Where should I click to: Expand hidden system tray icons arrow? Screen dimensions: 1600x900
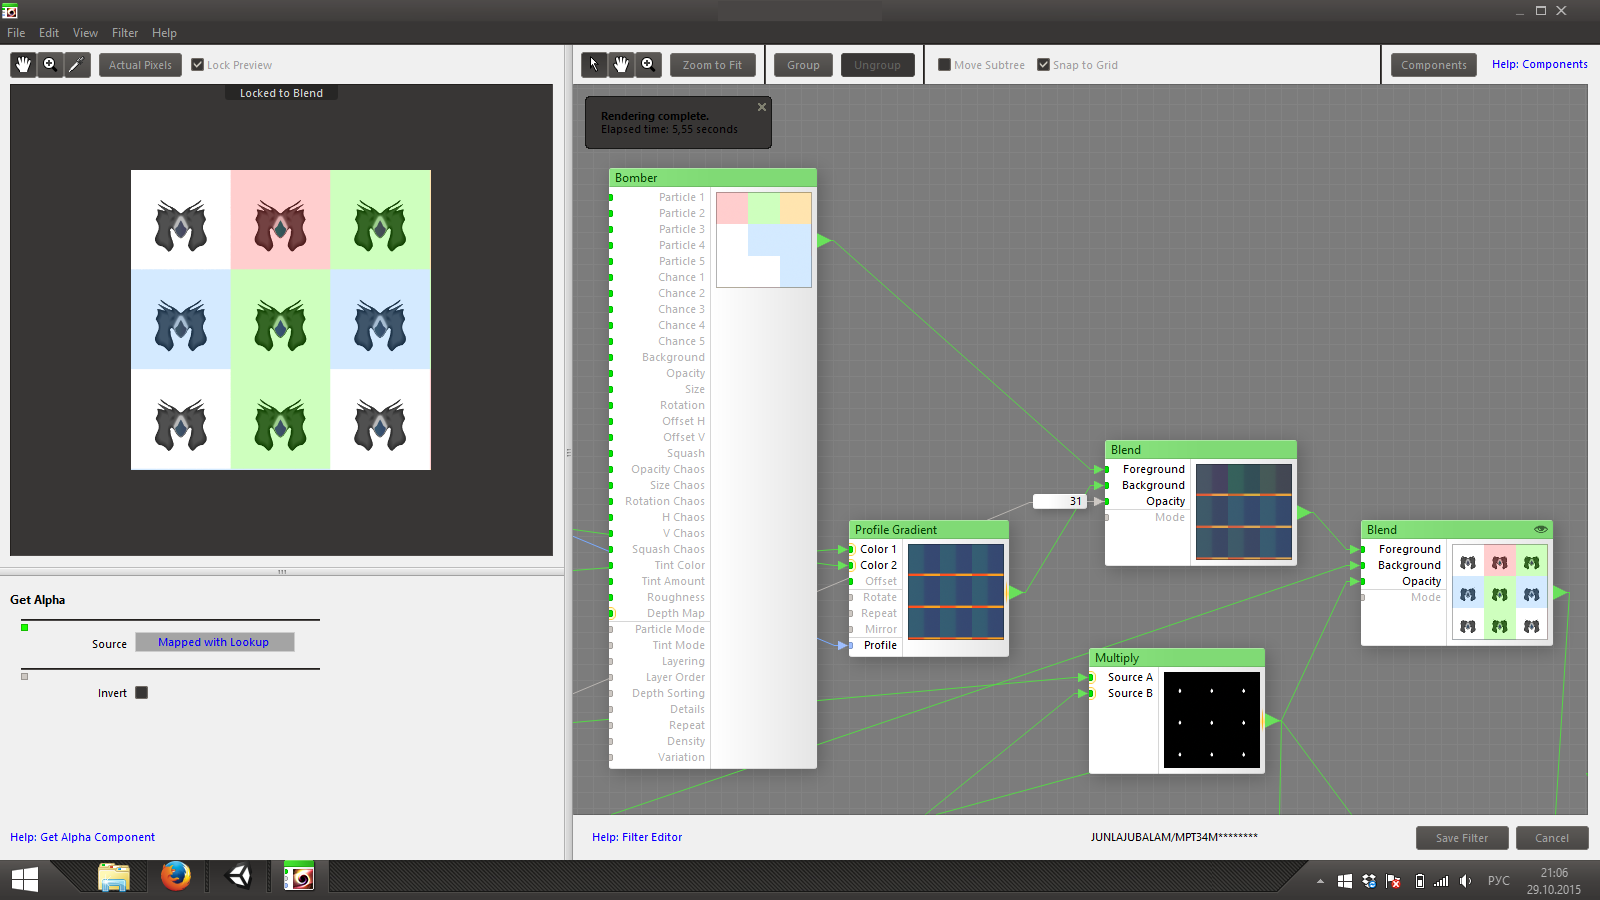click(1320, 881)
